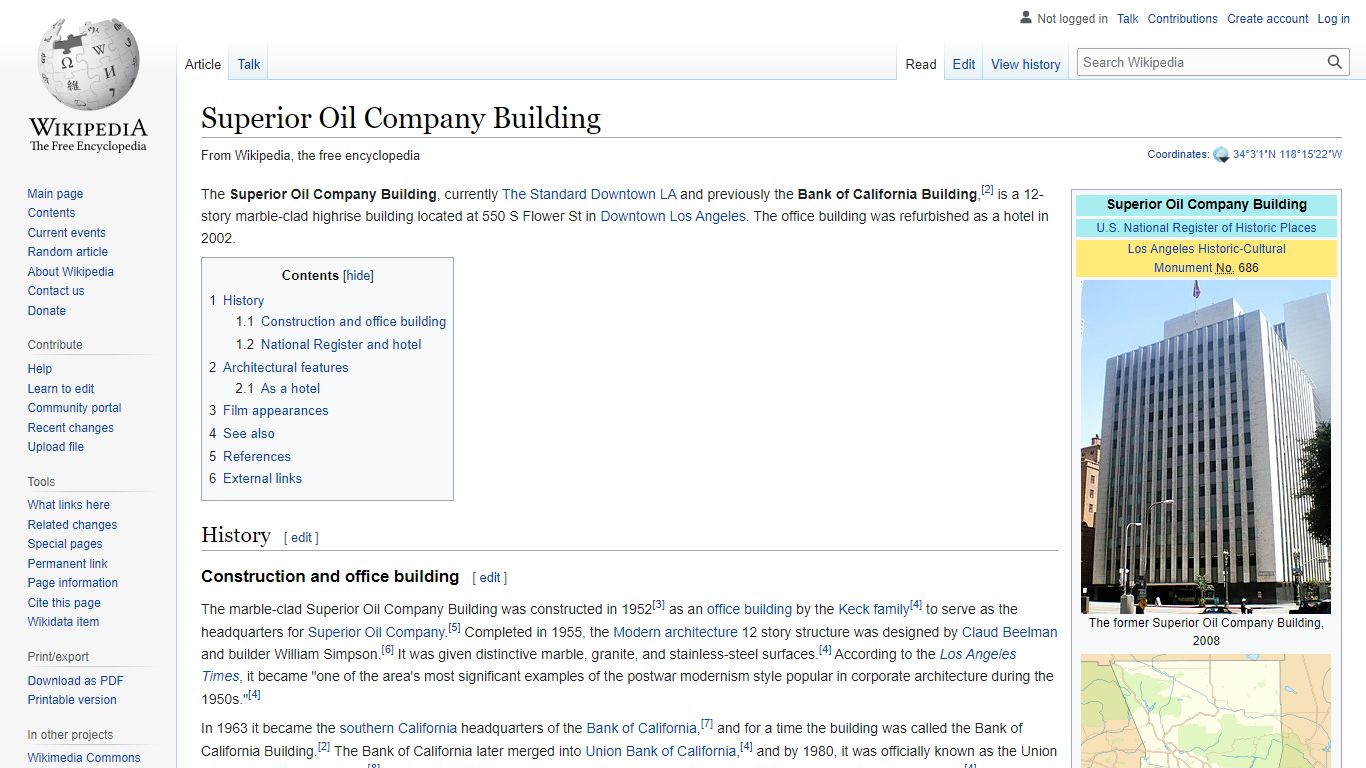Open U.S. National Register of Historic Places

[1206, 228]
